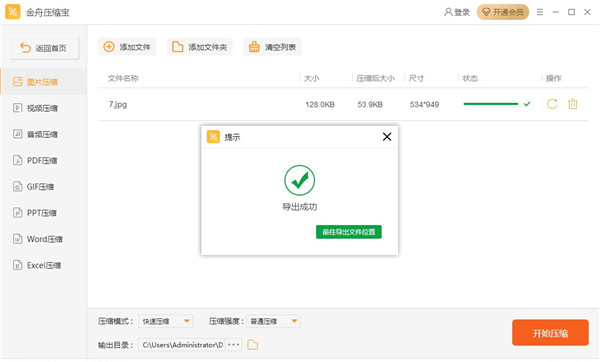Open the 登录 login option

click(x=457, y=12)
